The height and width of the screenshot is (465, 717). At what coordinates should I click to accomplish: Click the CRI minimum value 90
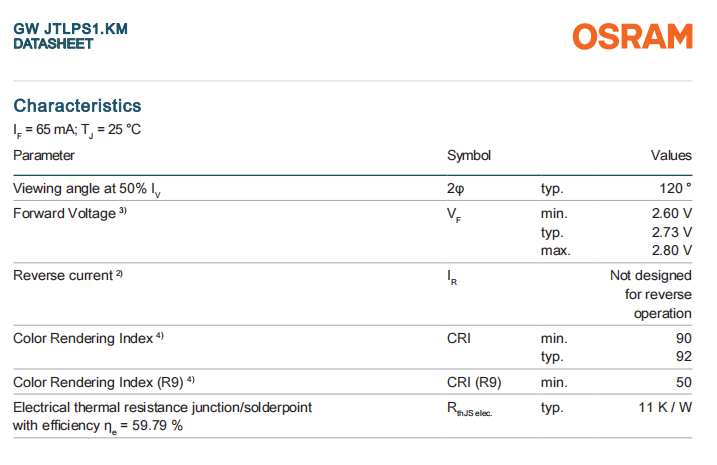(683, 338)
